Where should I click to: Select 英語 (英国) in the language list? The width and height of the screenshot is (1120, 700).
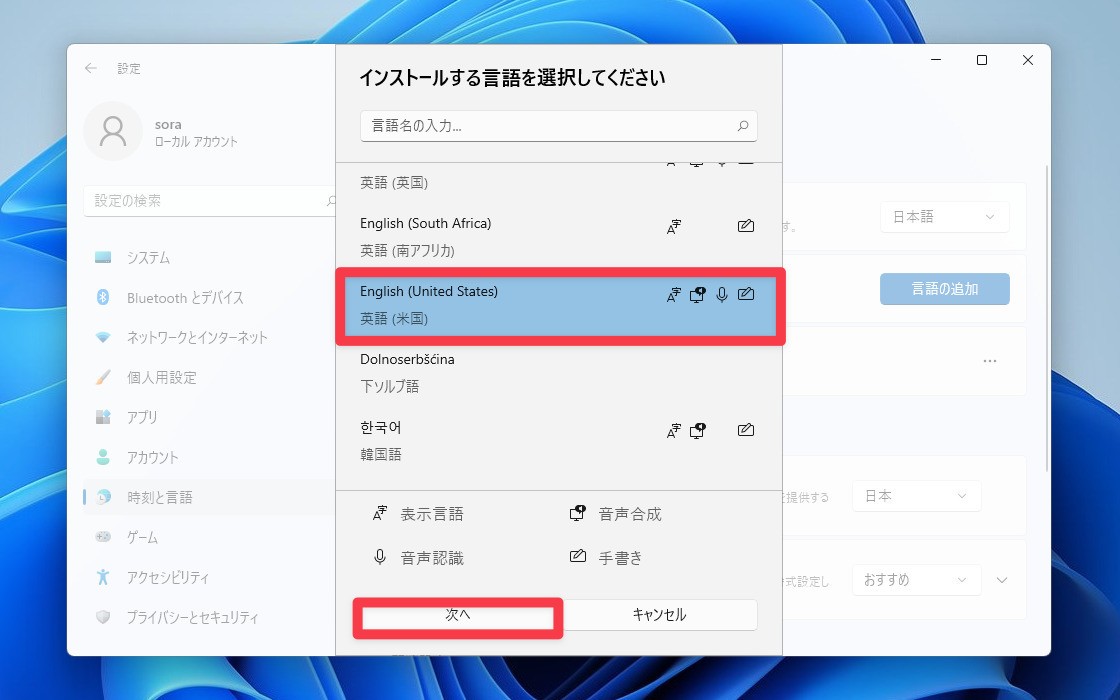[x=559, y=183]
